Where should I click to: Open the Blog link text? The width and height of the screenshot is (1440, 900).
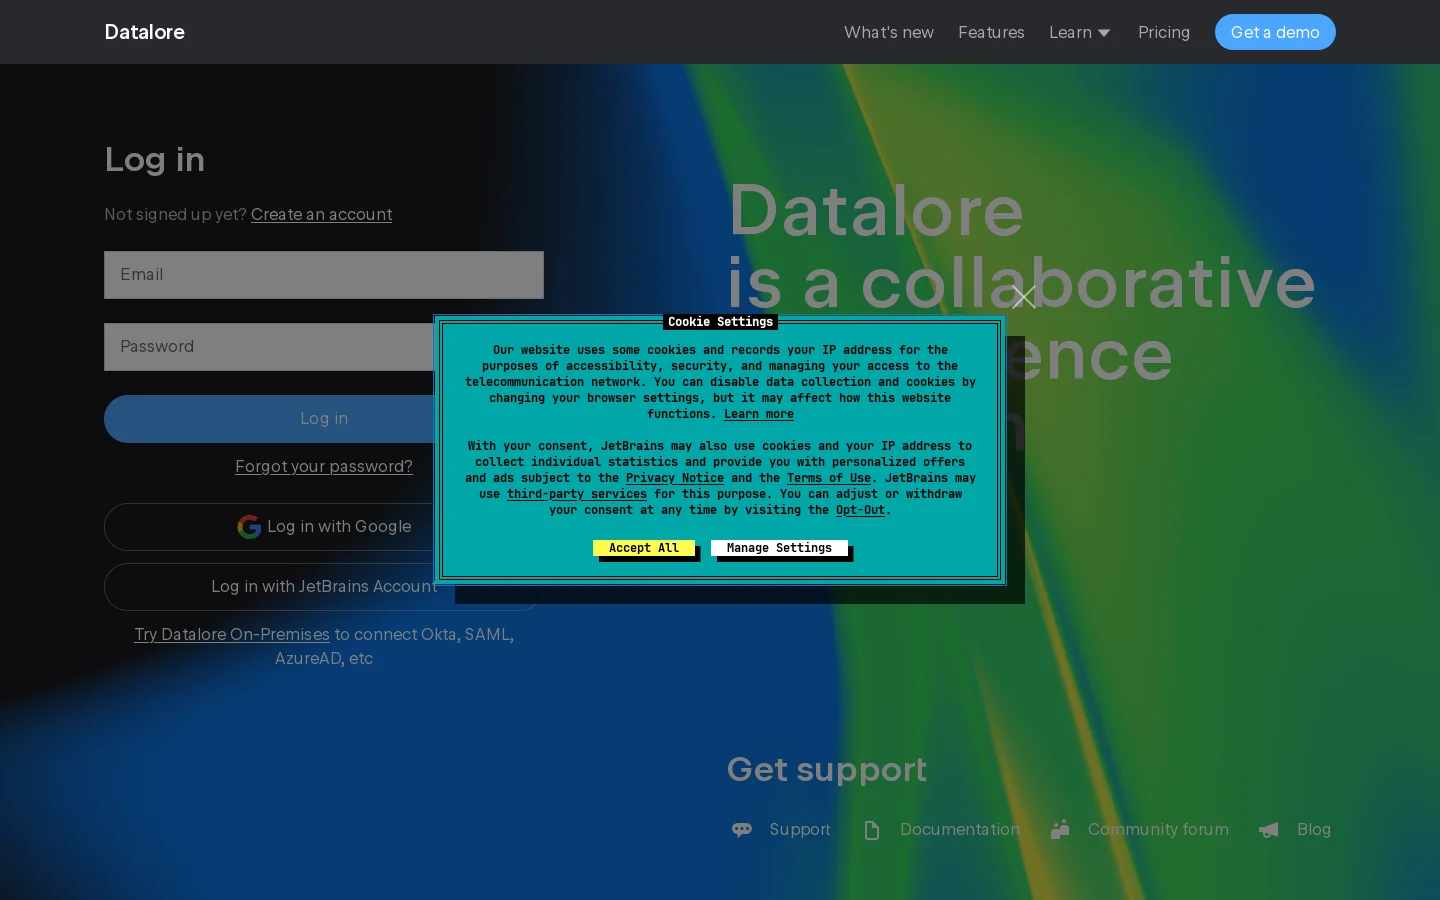pyautogui.click(x=1314, y=829)
